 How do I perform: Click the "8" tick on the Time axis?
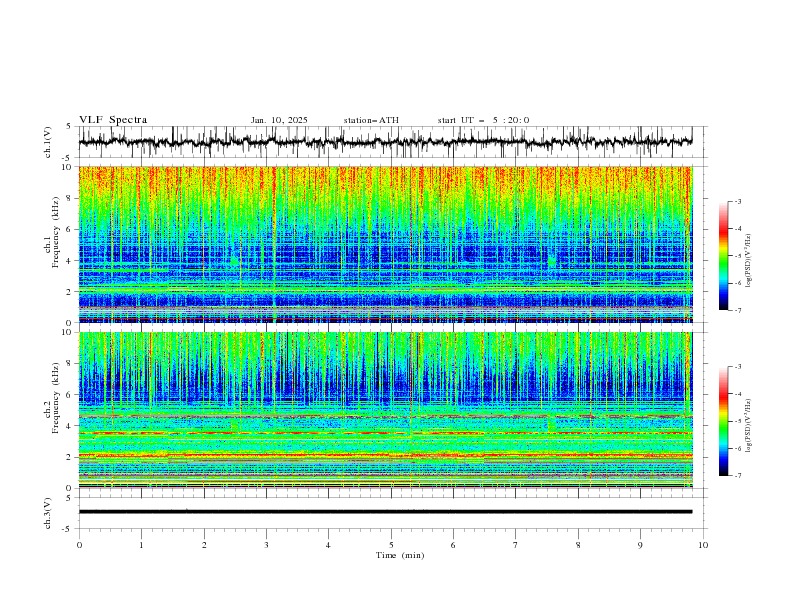(578, 545)
